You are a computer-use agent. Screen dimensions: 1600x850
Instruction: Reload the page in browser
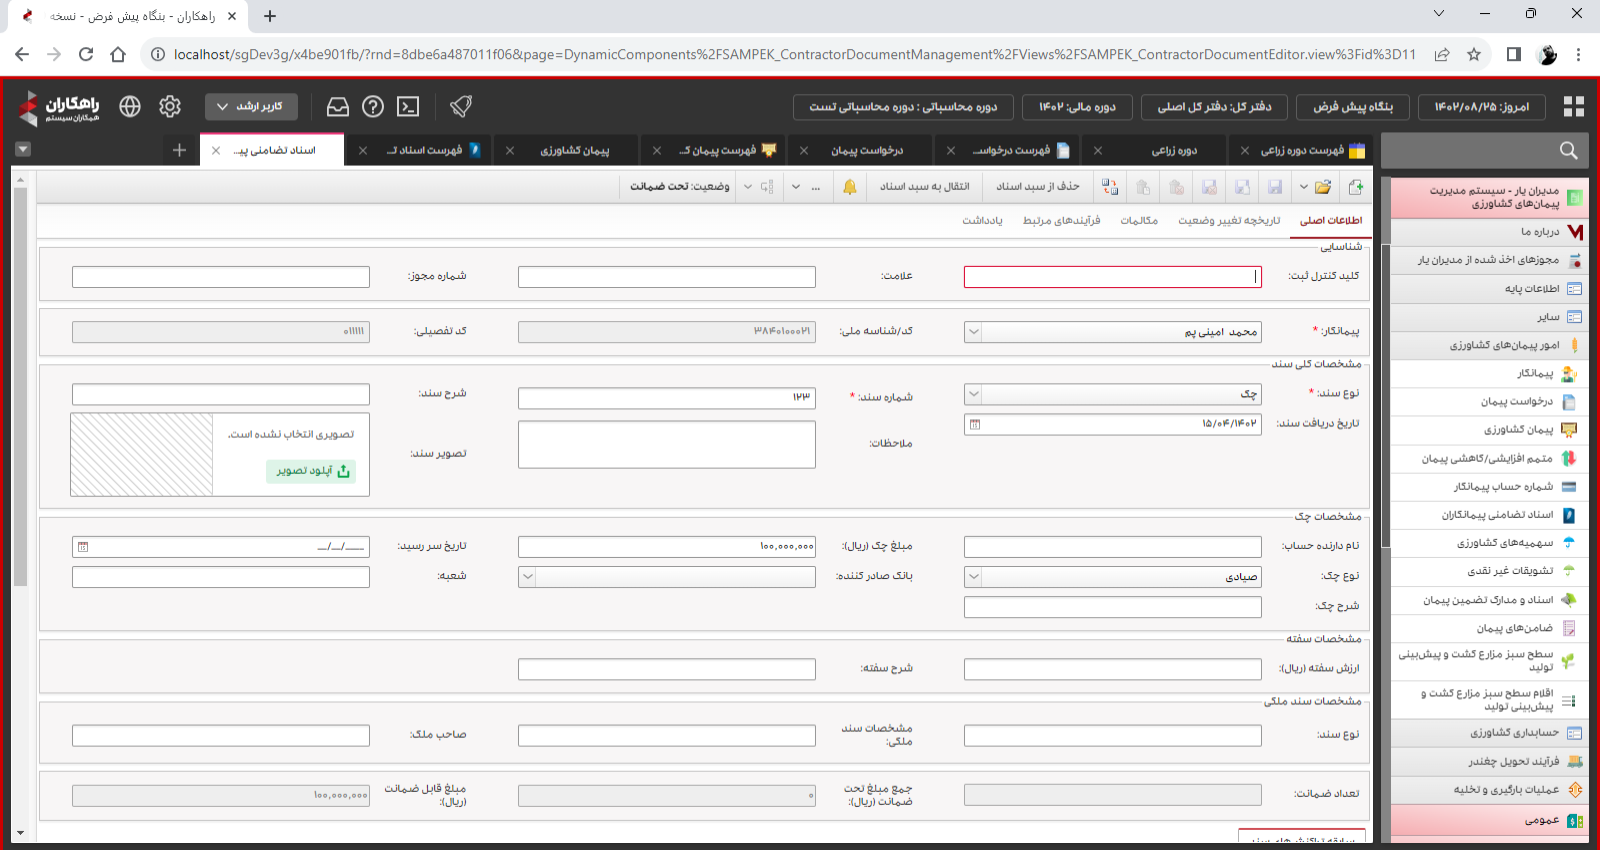click(86, 55)
